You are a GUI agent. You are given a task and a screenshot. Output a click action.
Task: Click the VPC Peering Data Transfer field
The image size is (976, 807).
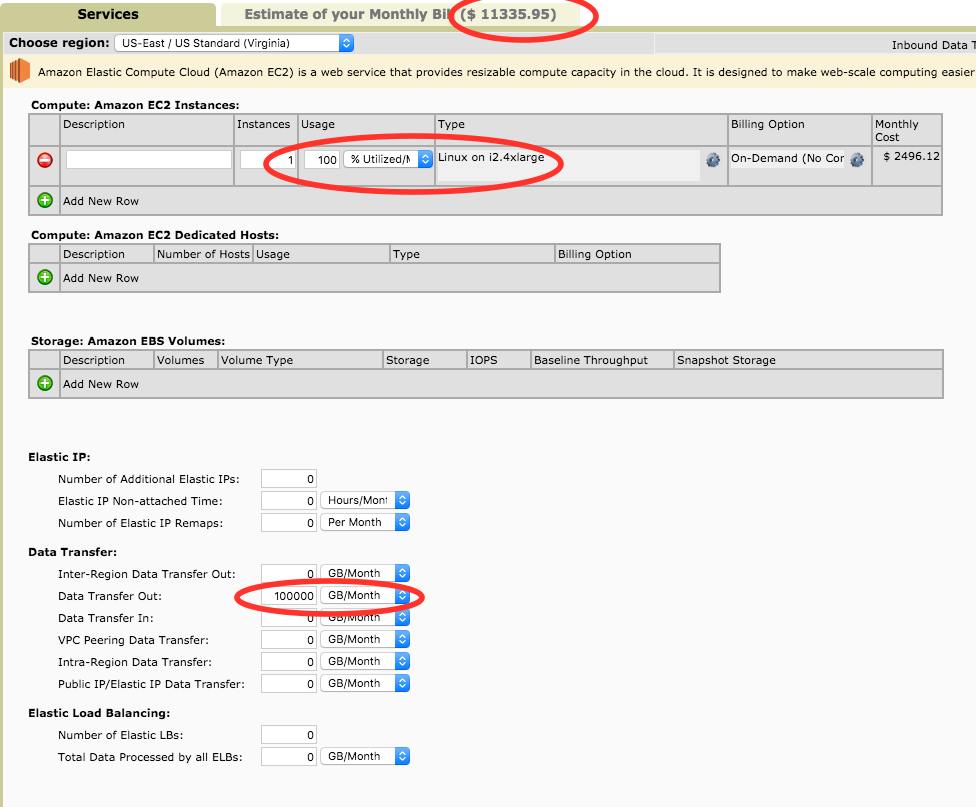pyautogui.click(x=289, y=639)
